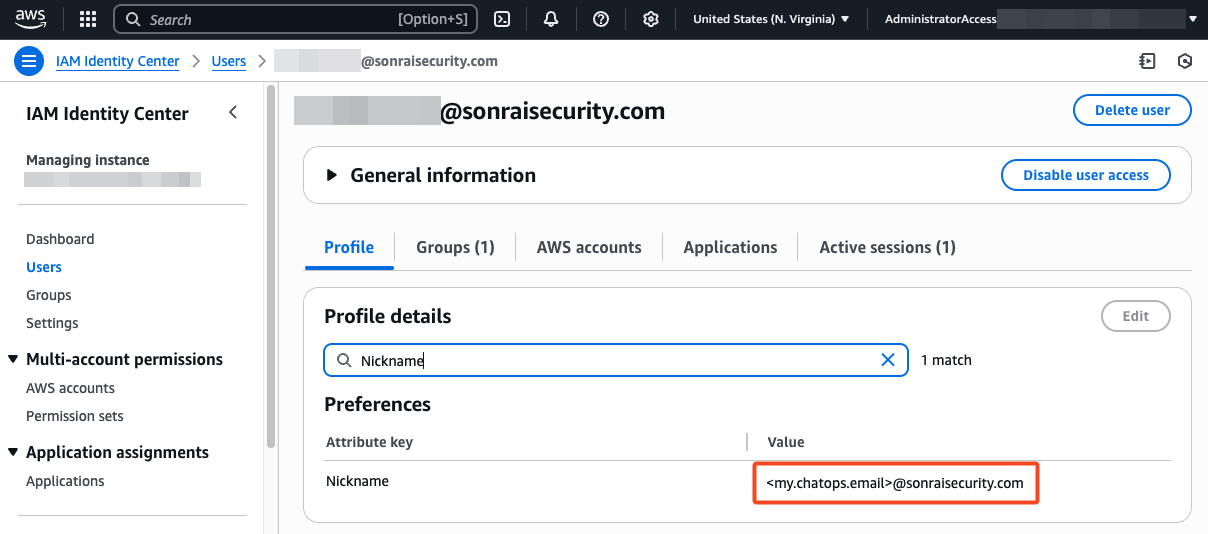Viewport: 1208px width, 534px height.
Task: Open the United States (N. Virginia) region dropdown
Action: click(x=771, y=19)
